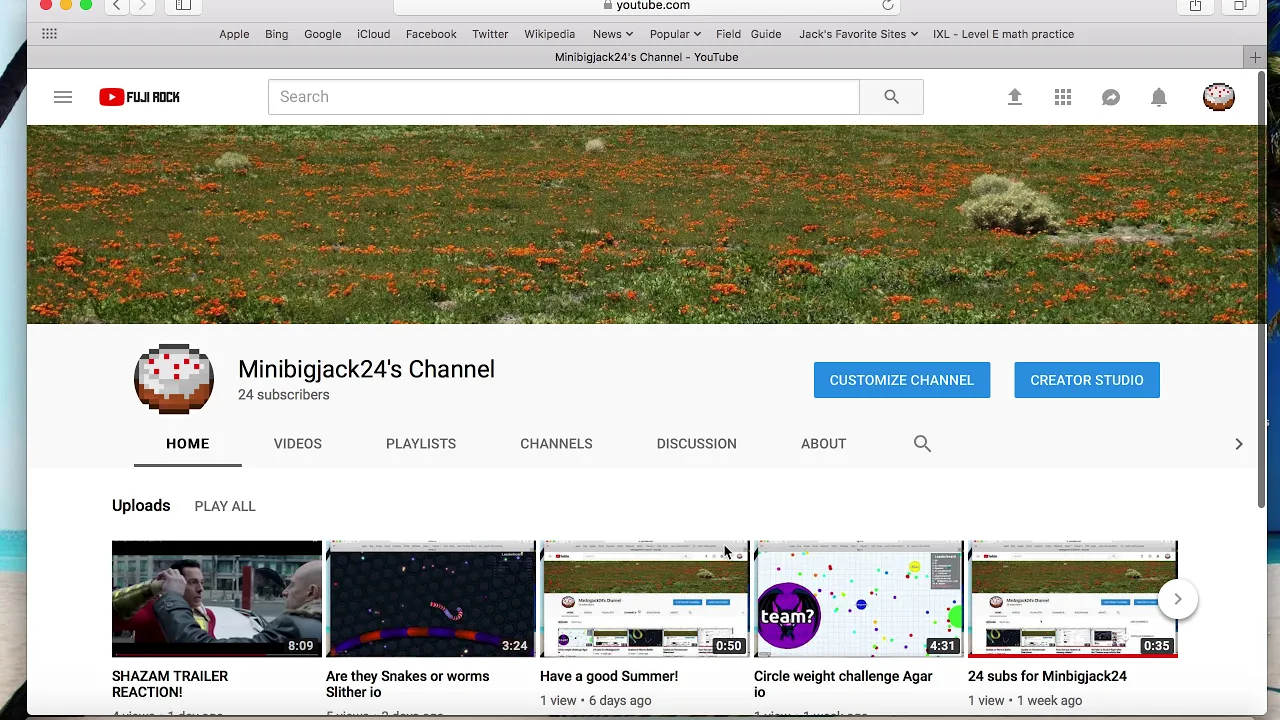Screen dimensions: 1280x720
Task: Open the Circle weight challenge Agar thumbnail
Action: 859,599
